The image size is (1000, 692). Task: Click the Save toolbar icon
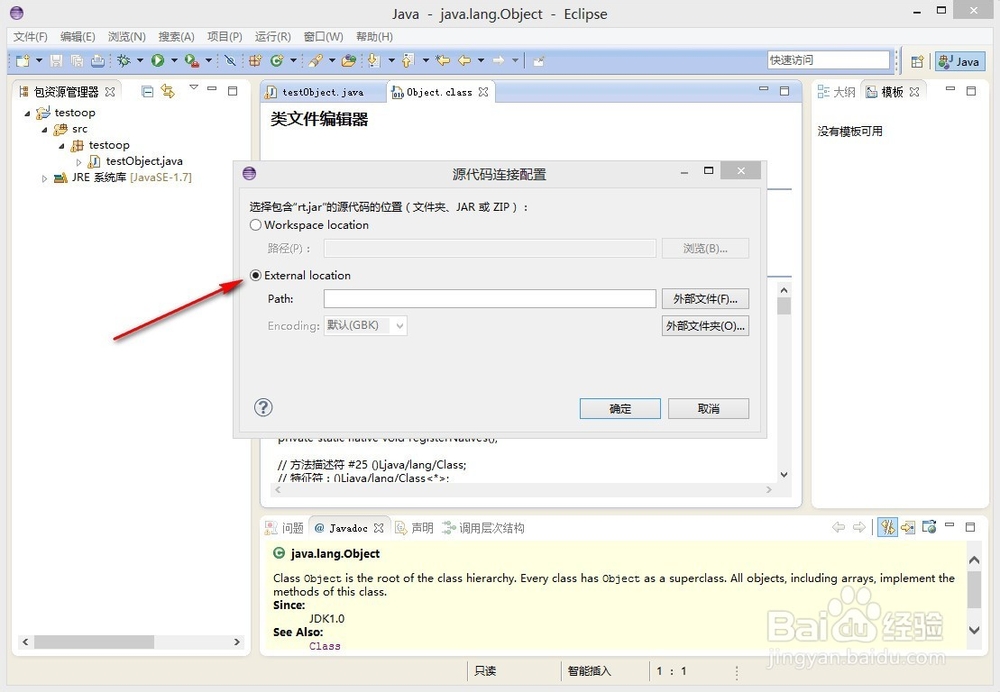(56, 61)
